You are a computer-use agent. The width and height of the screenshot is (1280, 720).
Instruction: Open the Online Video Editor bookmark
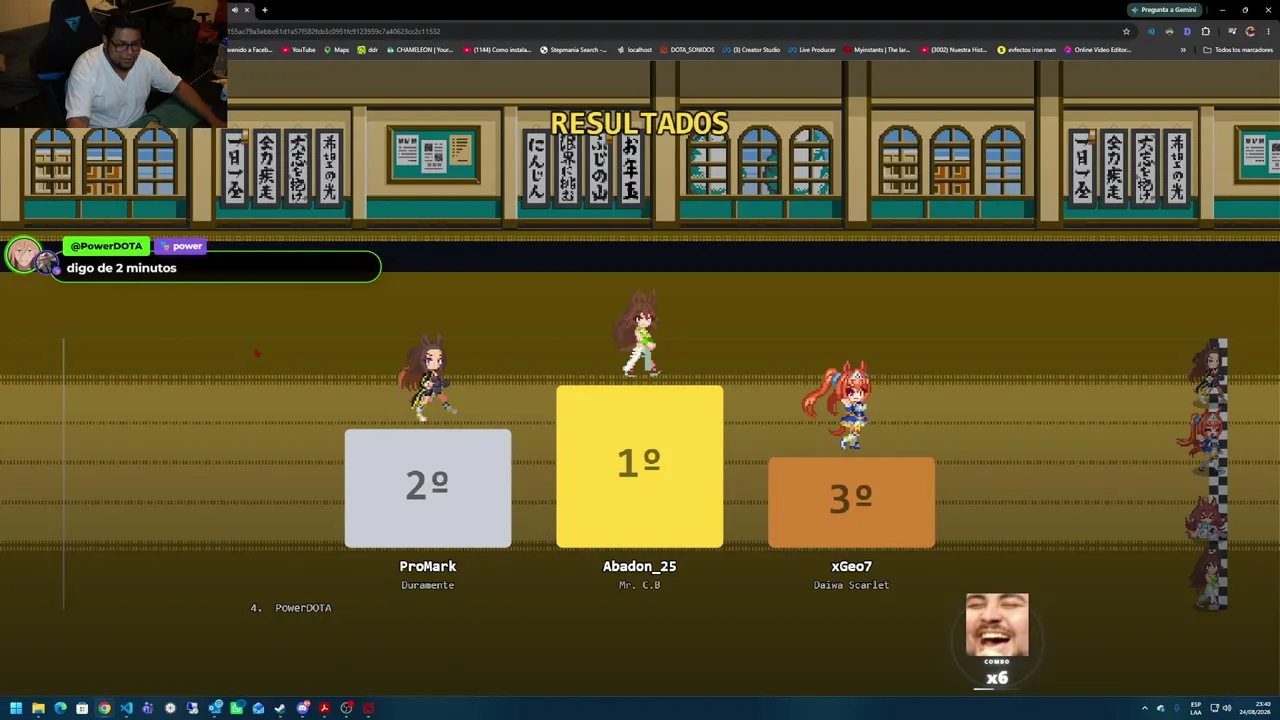point(1097,50)
